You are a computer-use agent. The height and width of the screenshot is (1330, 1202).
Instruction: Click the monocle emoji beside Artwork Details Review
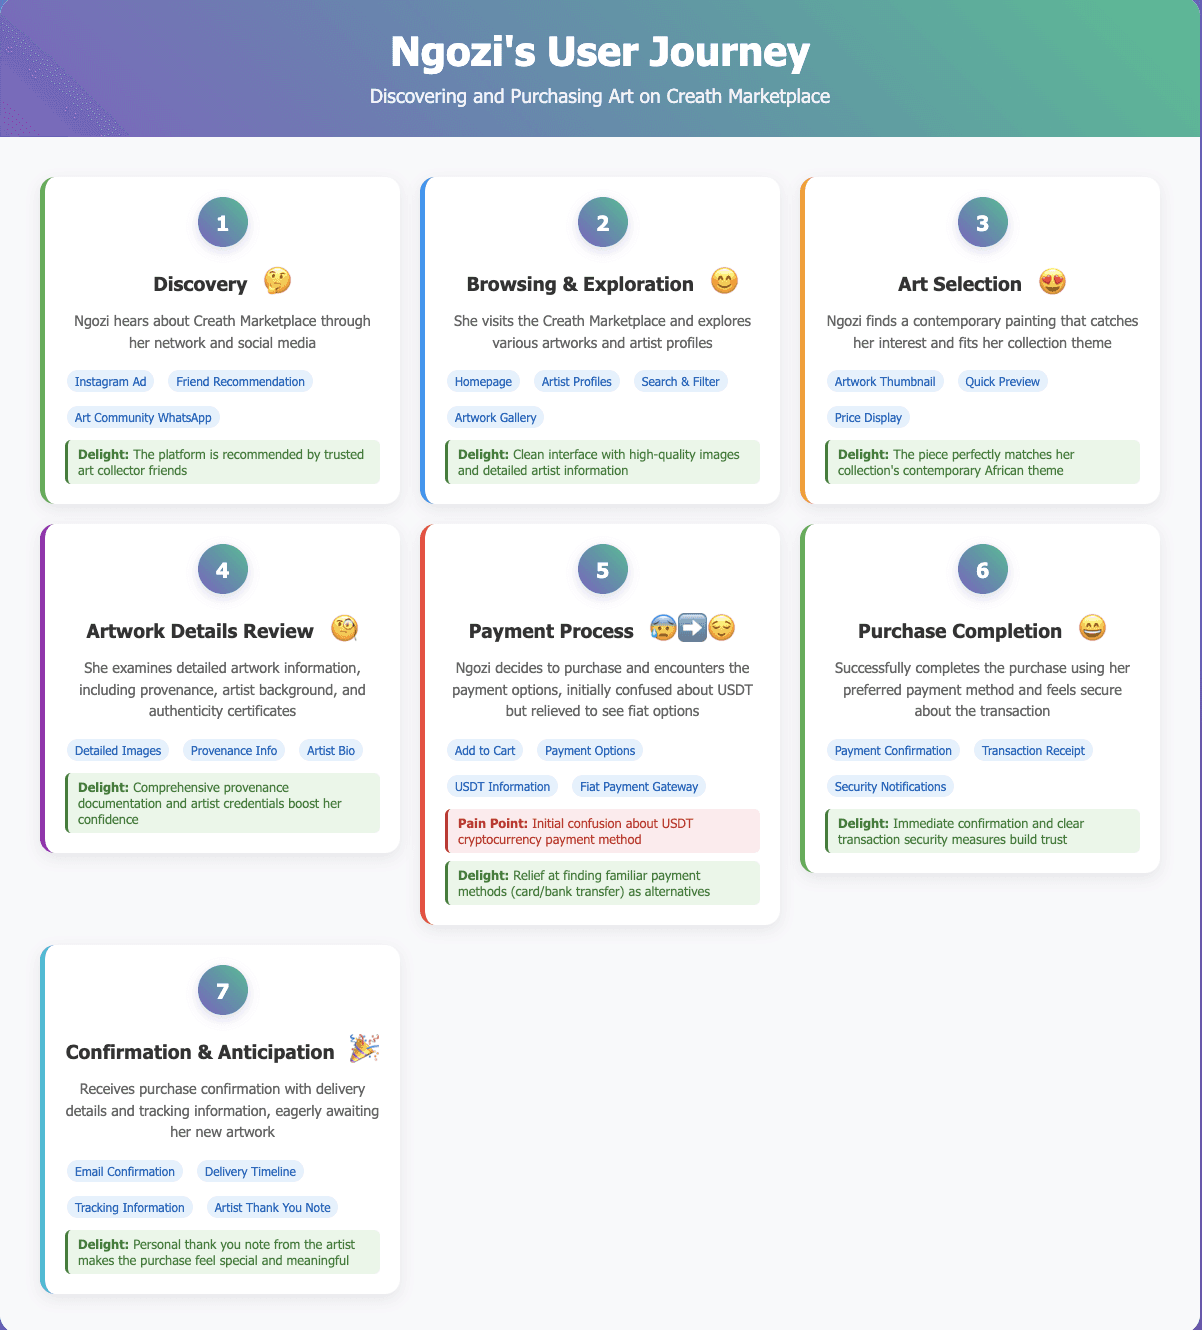(344, 629)
